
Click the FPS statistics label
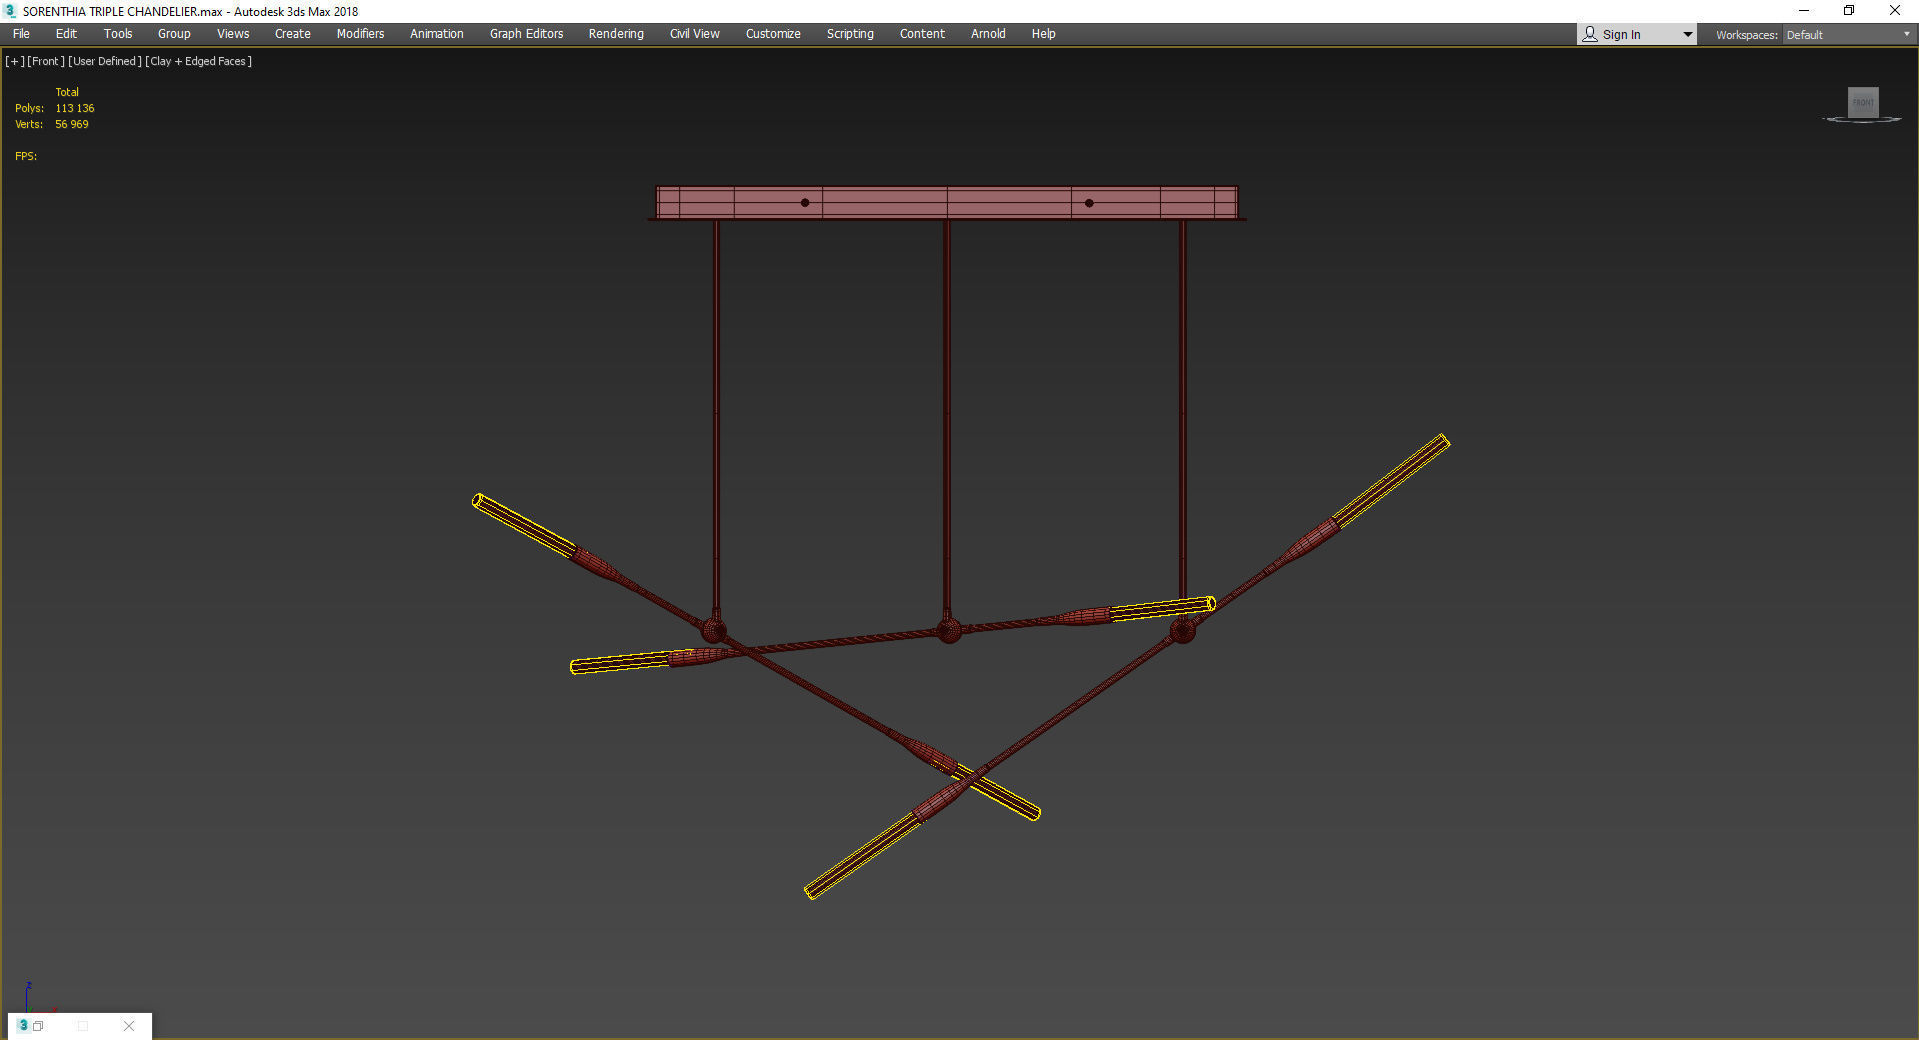click(x=26, y=156)
